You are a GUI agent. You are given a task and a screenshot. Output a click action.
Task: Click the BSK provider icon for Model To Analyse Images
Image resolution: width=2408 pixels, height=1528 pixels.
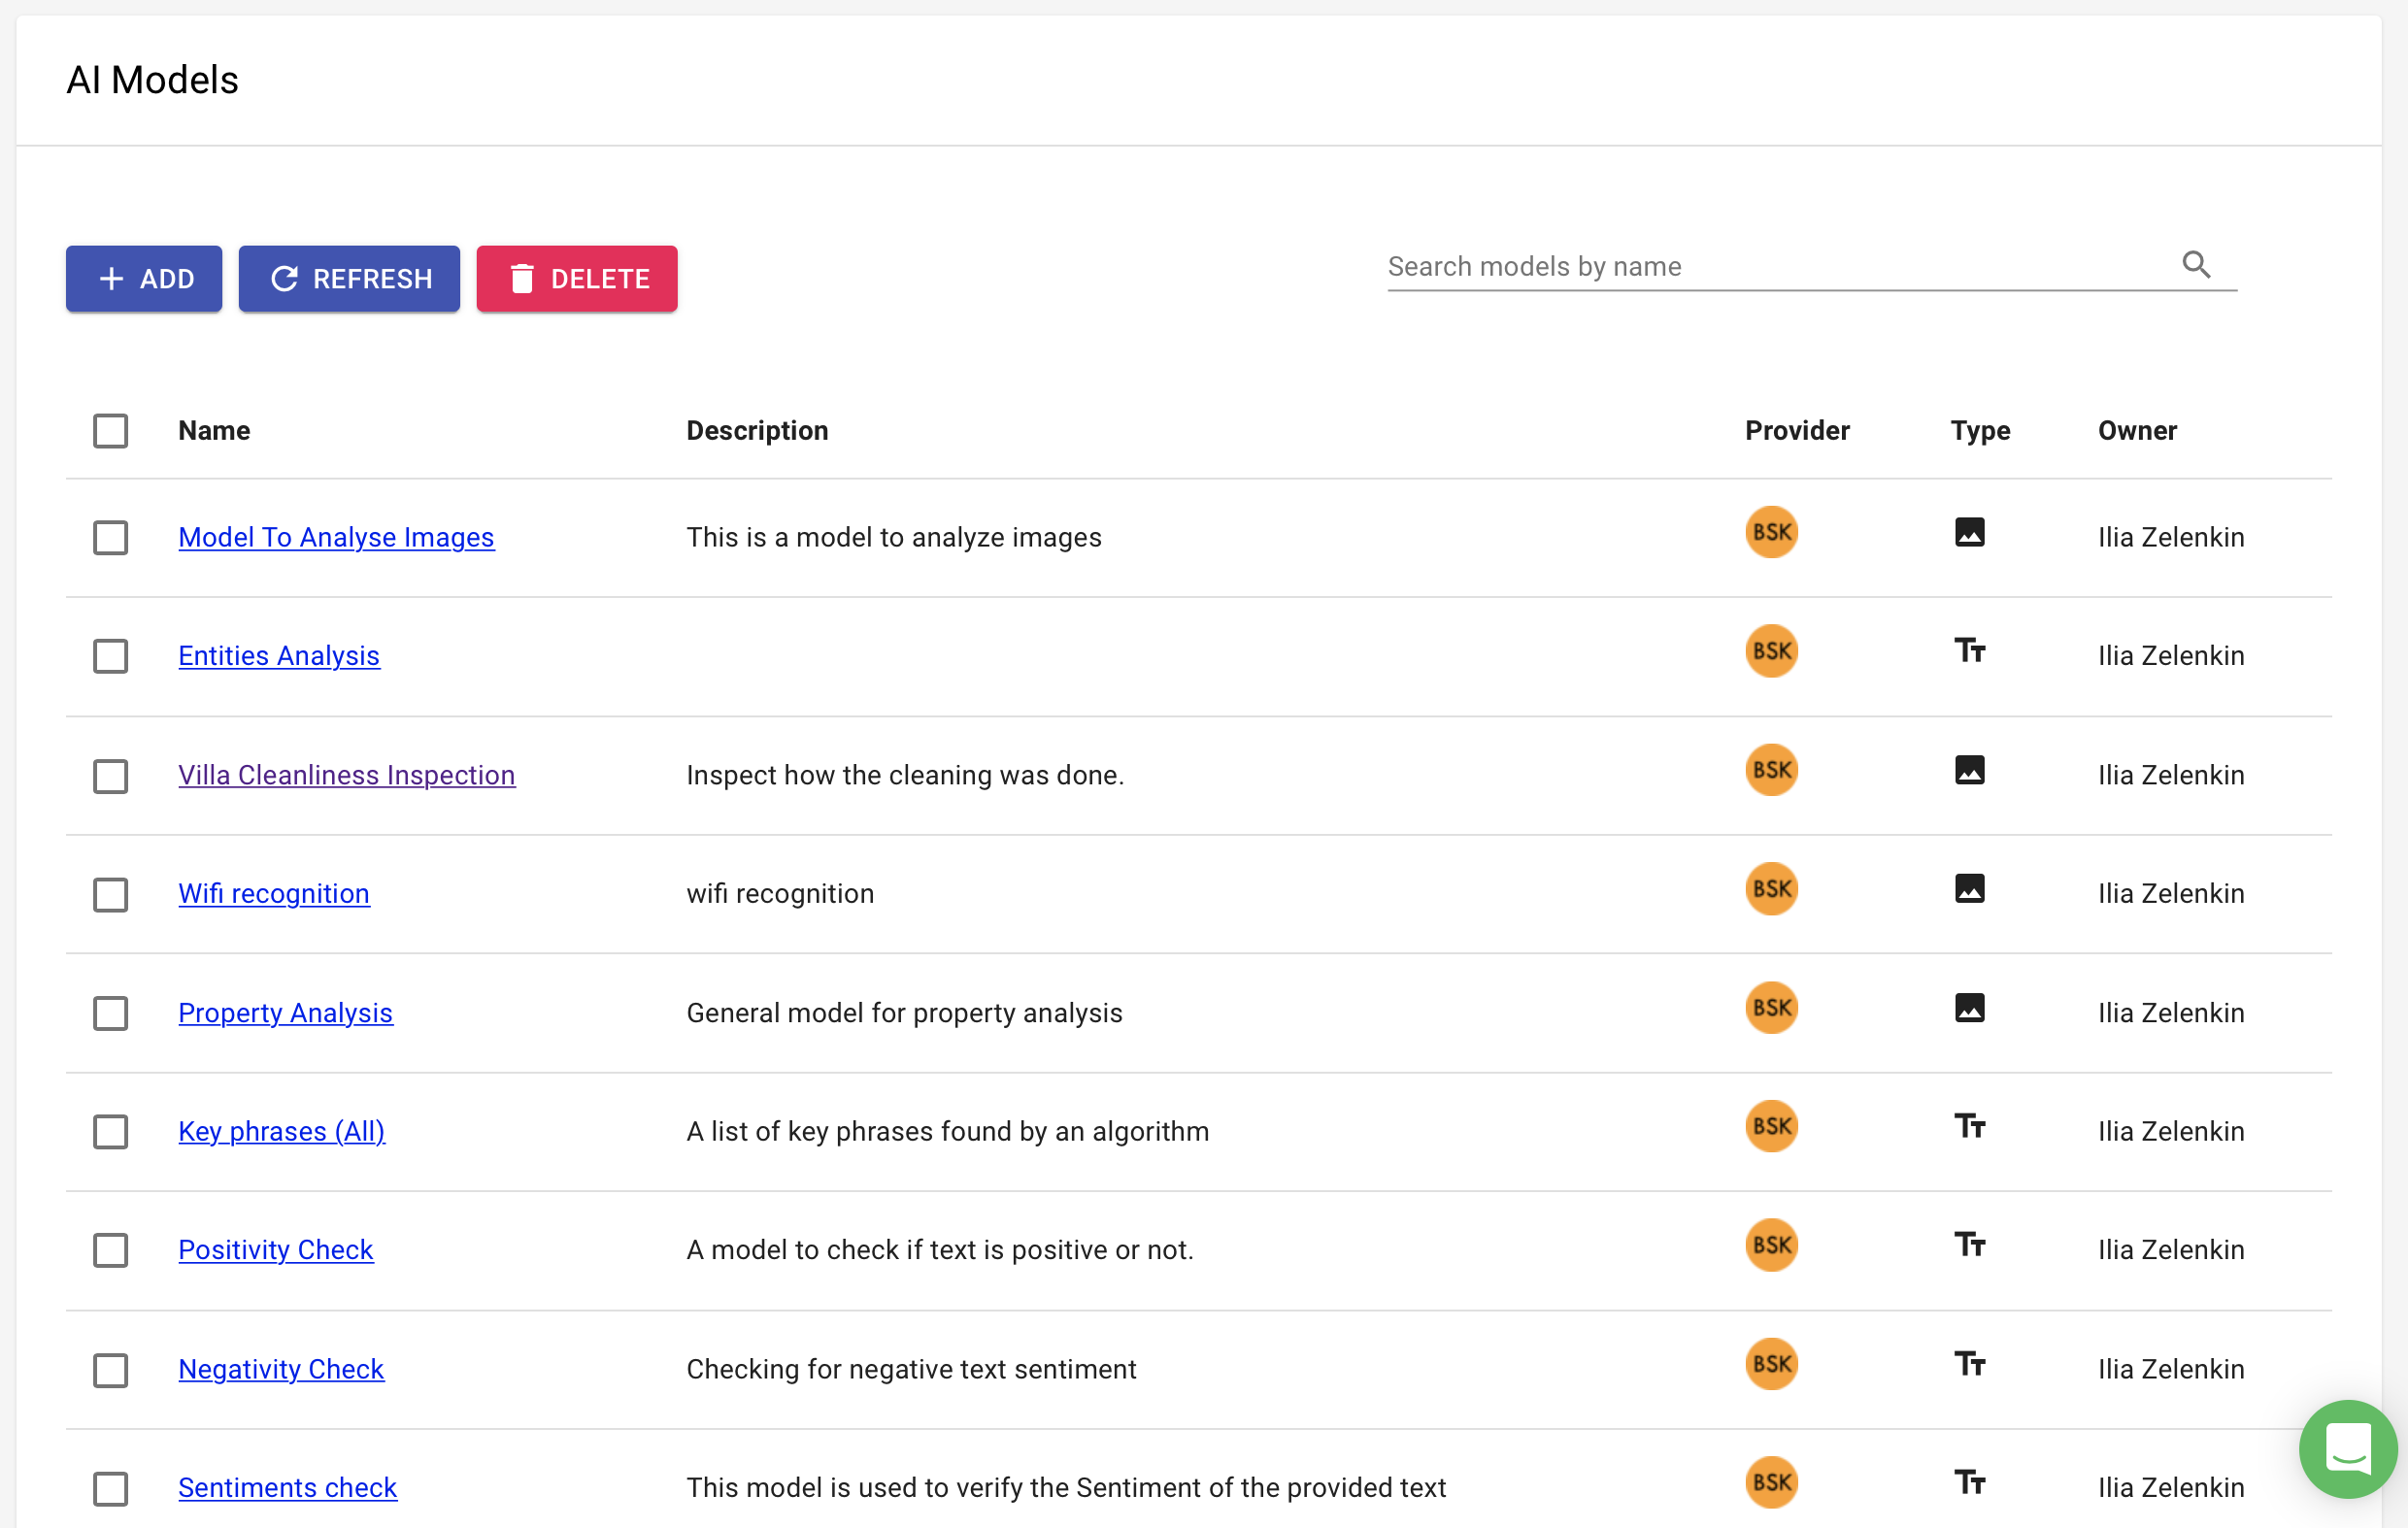pyautogui.click(x=1771, y=532)
